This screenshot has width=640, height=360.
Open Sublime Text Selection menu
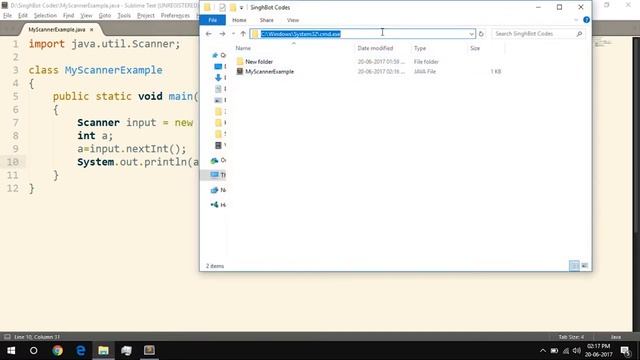(45, 16)
